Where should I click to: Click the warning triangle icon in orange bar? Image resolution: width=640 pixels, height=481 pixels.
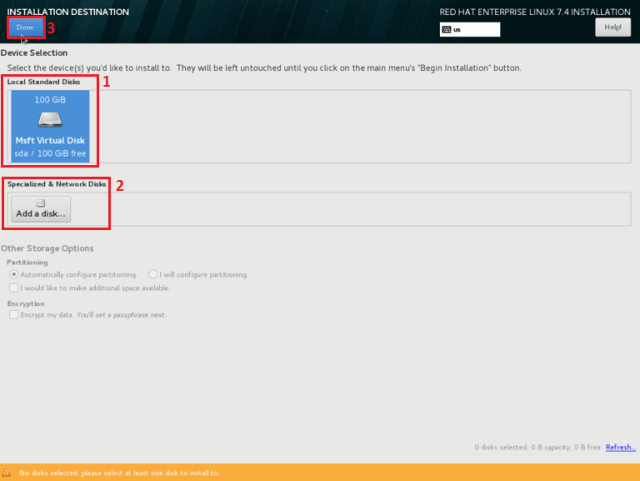pyautogui.click(x=6, y=473)
